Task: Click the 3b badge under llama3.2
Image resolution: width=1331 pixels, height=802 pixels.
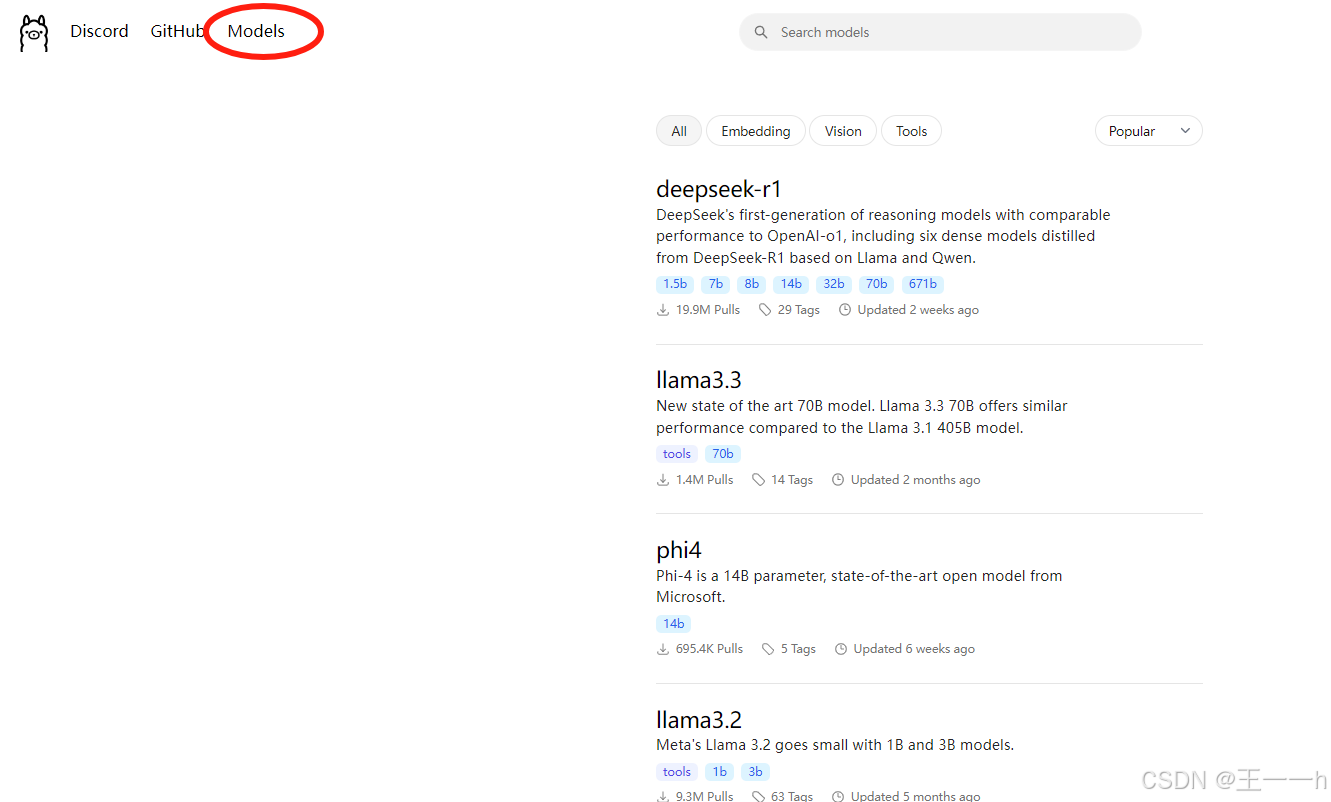Action: click(x=755, y=772)
